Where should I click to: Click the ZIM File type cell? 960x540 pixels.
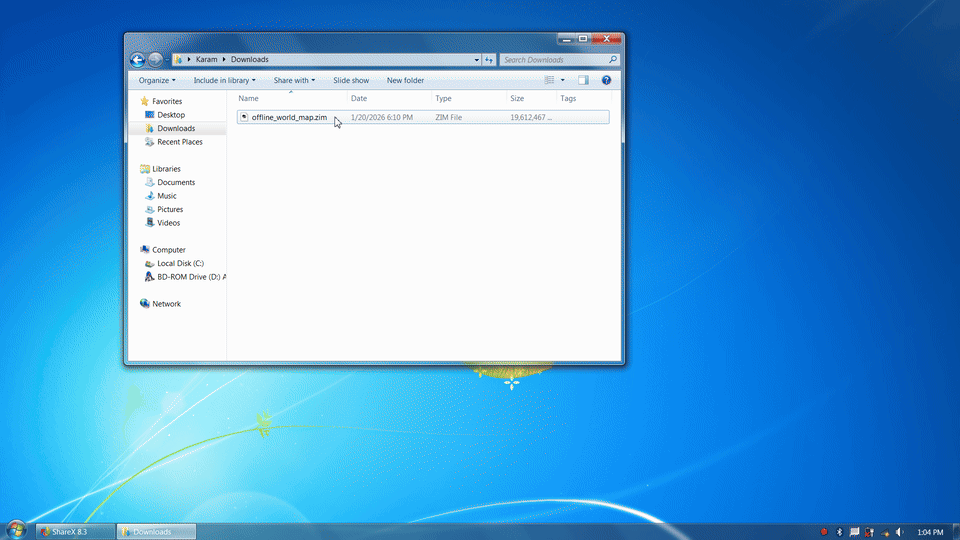(x=448, y=117)
